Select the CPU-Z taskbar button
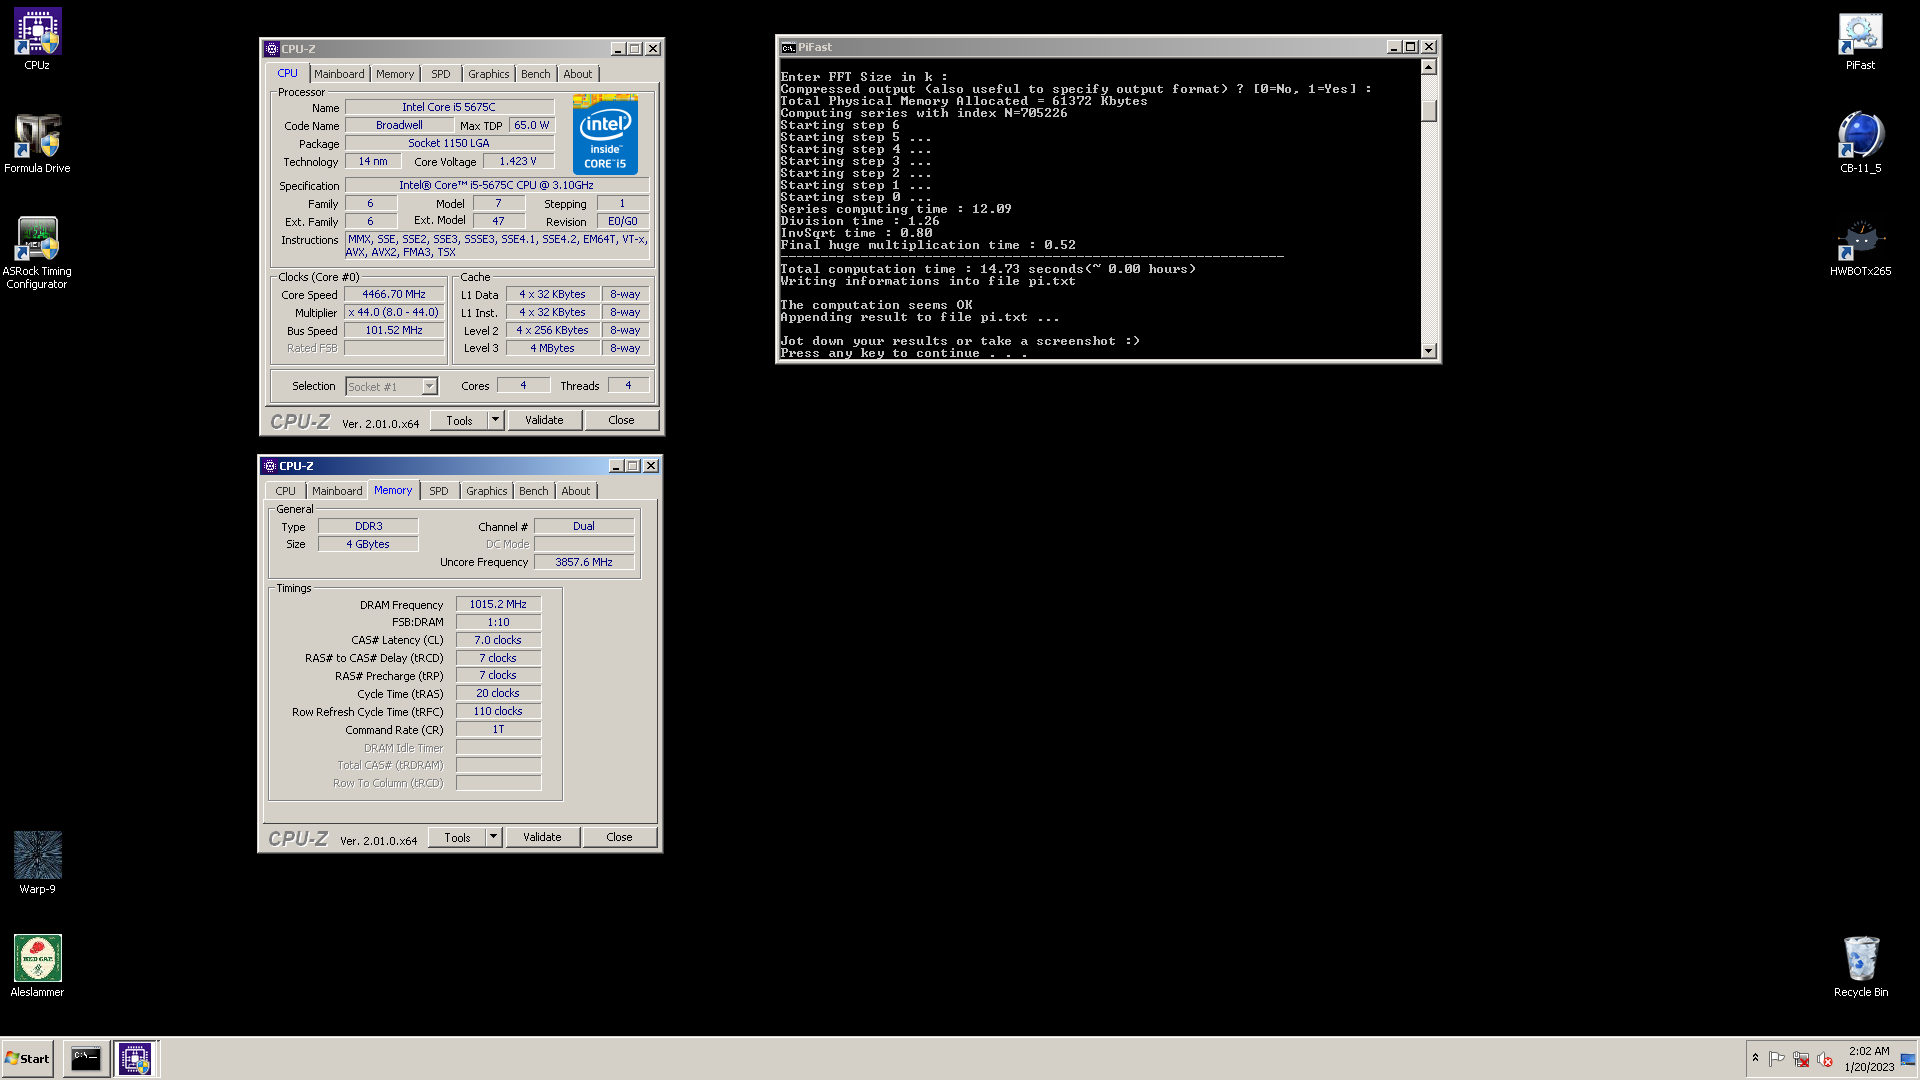This screenshot has width=1920, height=1080. (x=135, y=1059)
